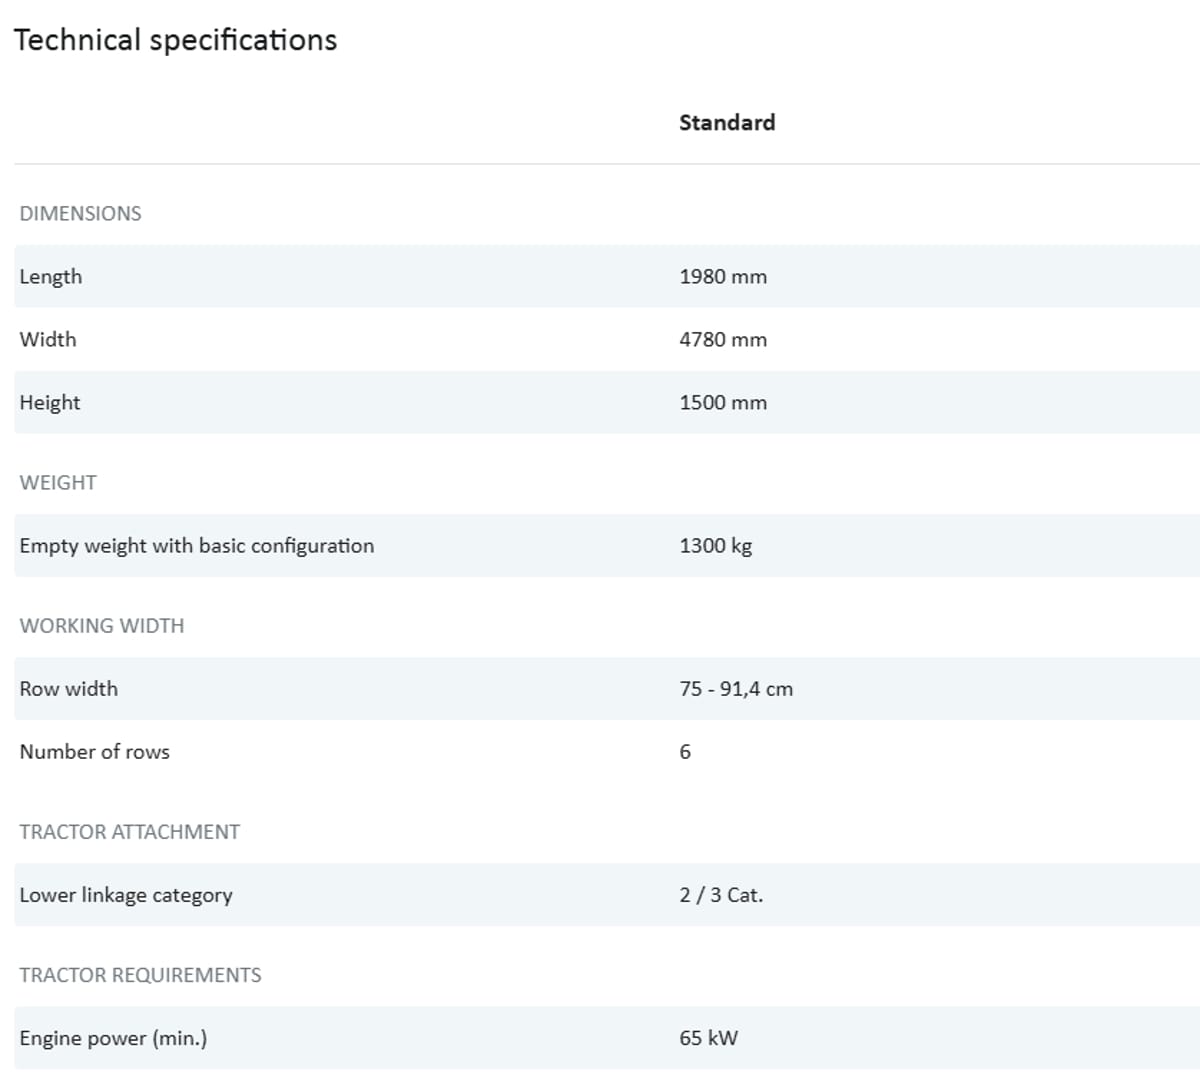Click the 2 / 3 Cat. value
This screenshot has width=1200, height=1088.
click(x=720, y=894)
